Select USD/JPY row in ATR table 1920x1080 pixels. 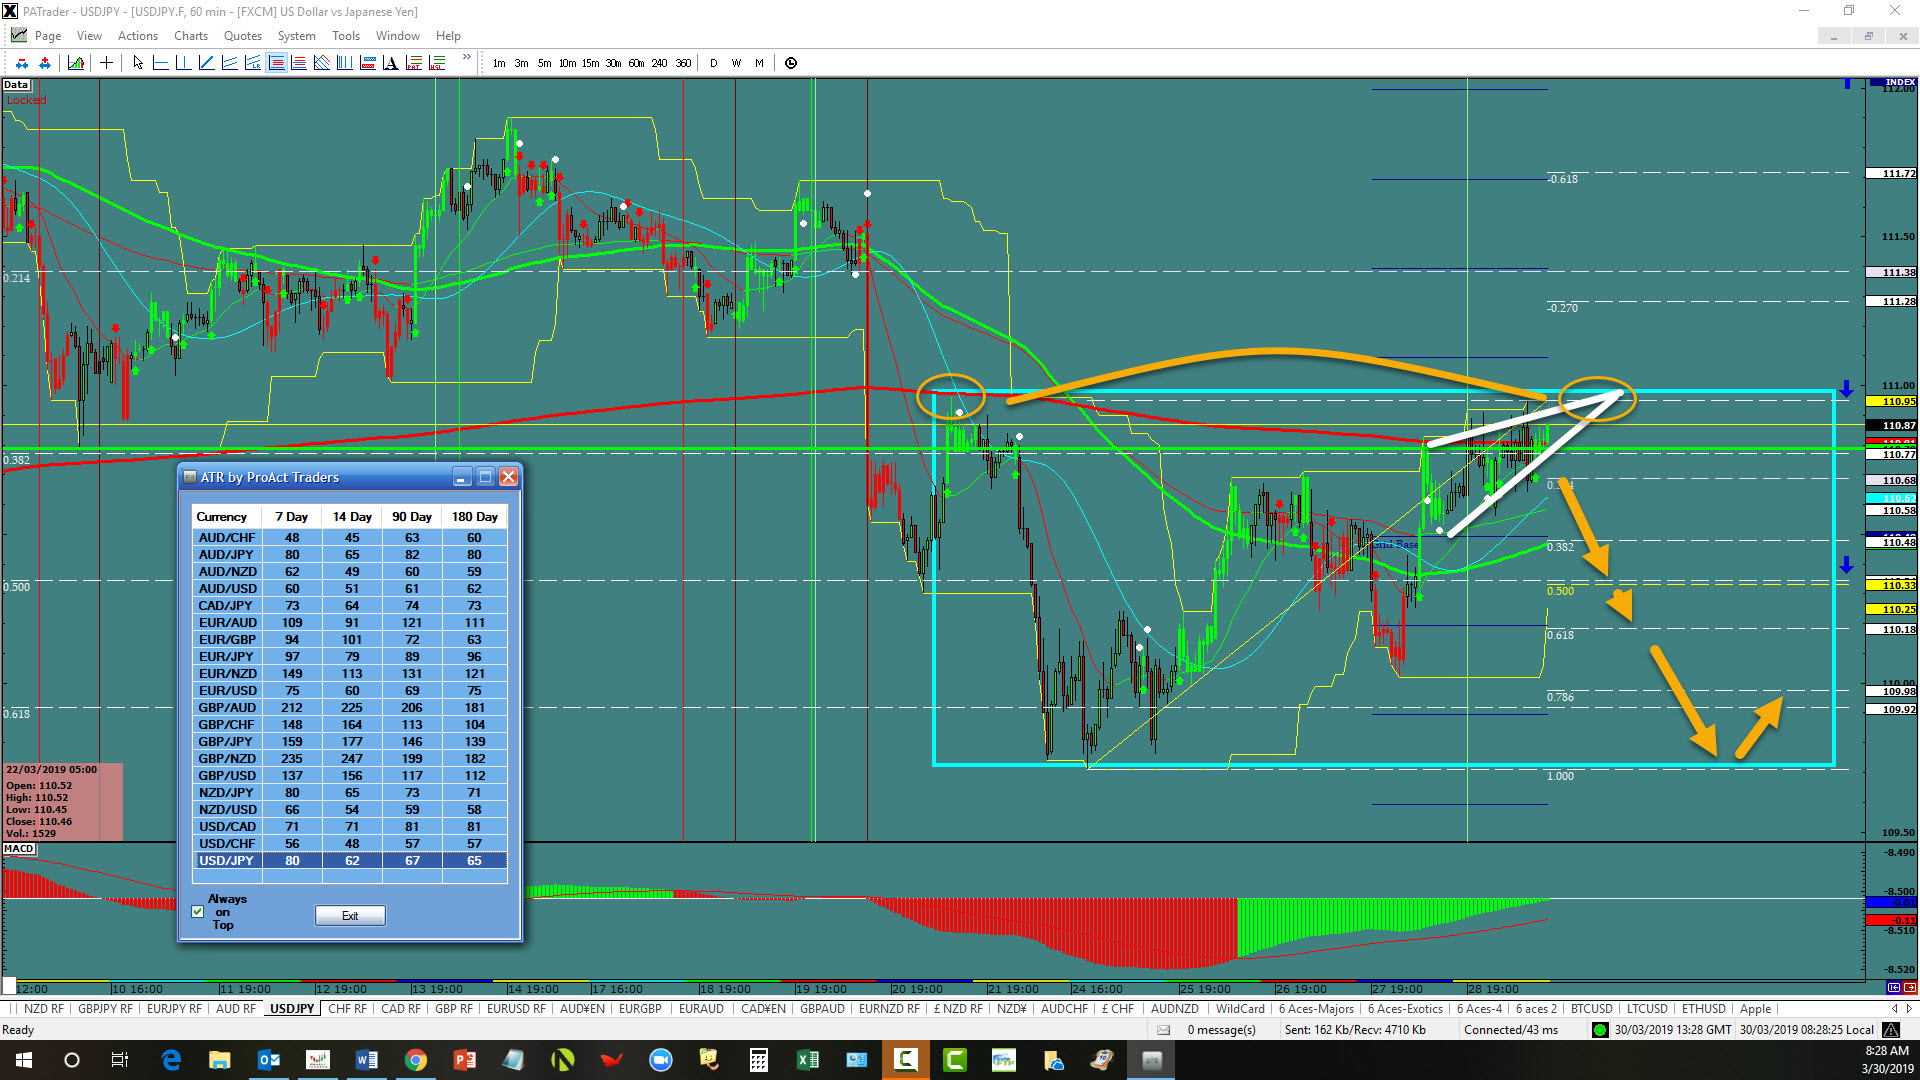[350, 860]
